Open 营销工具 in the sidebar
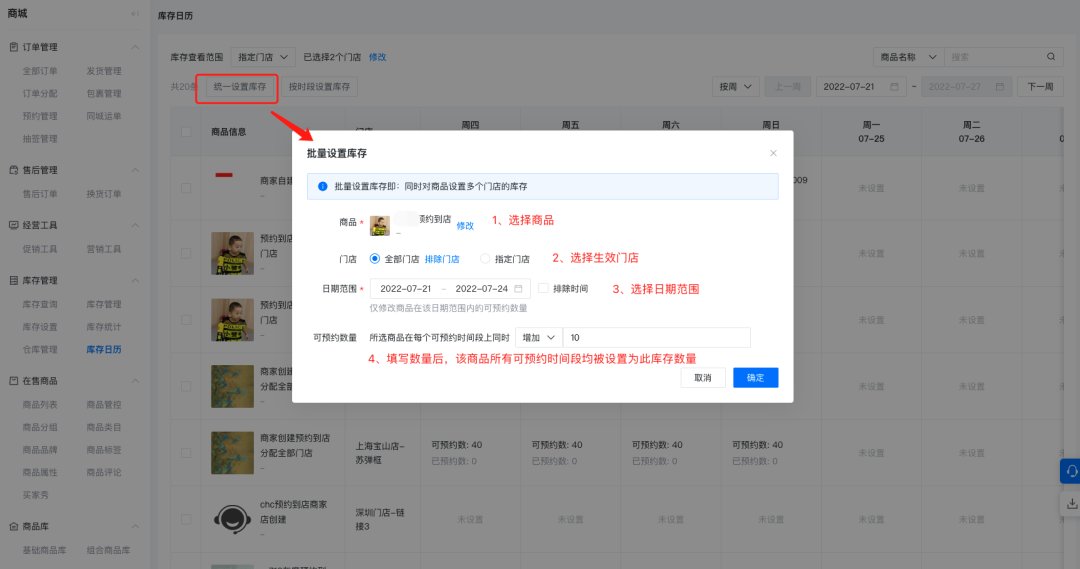 point(104,249)
